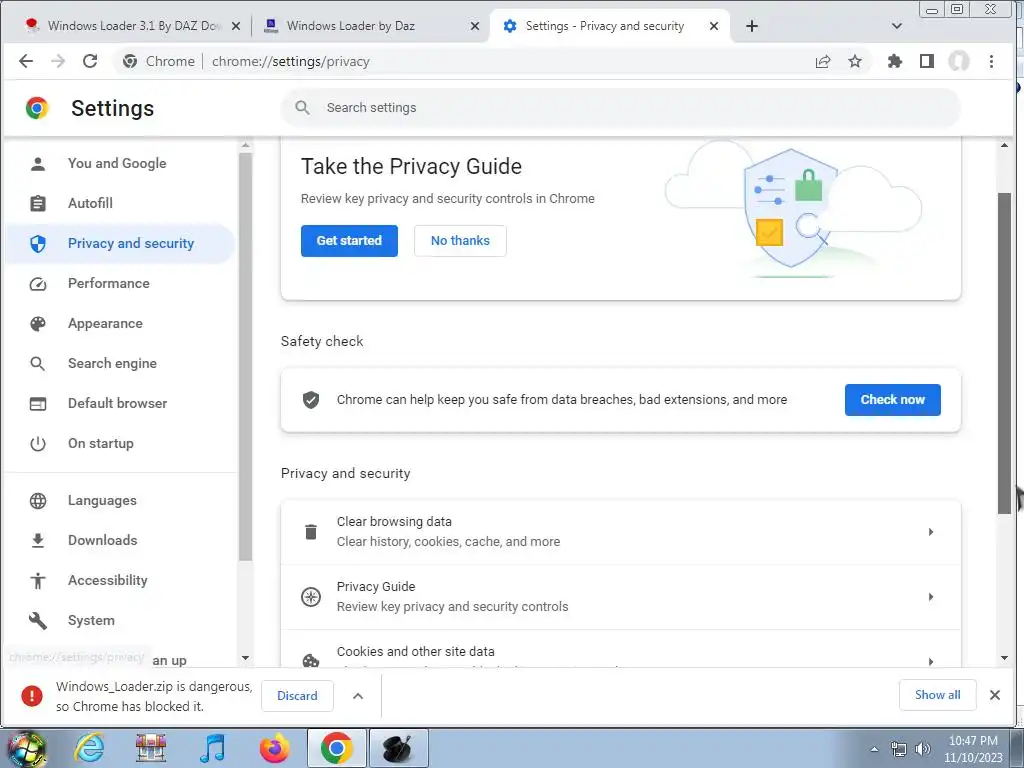Open Cookies and other site data arrow
The height and width of the screenshot is (768, 1024).
click(931, 661)
